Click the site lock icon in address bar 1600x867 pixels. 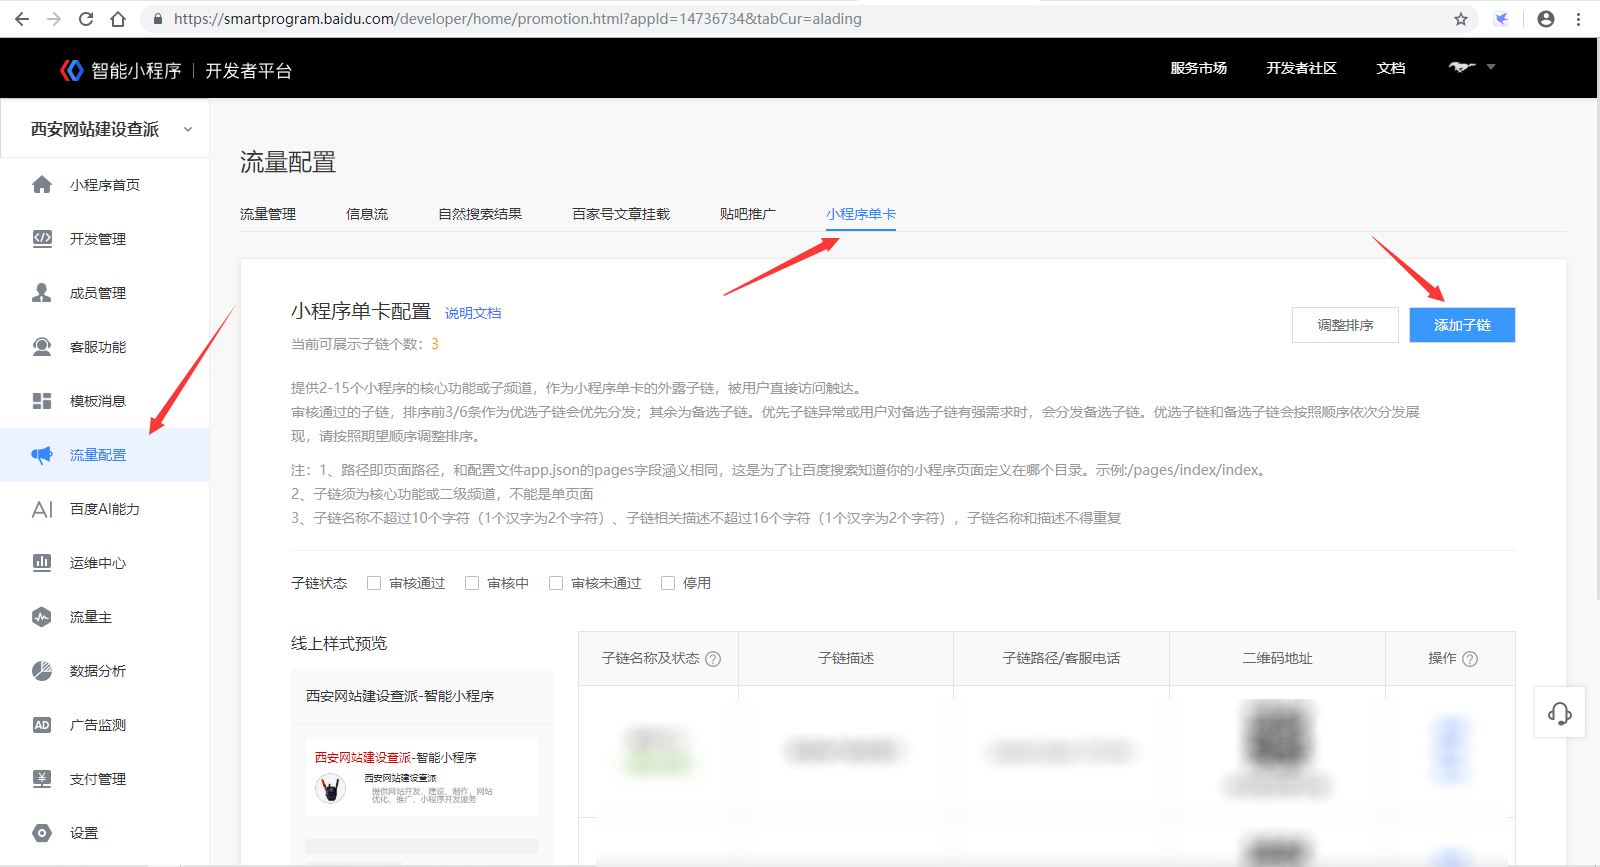click(x=157, y=19)
